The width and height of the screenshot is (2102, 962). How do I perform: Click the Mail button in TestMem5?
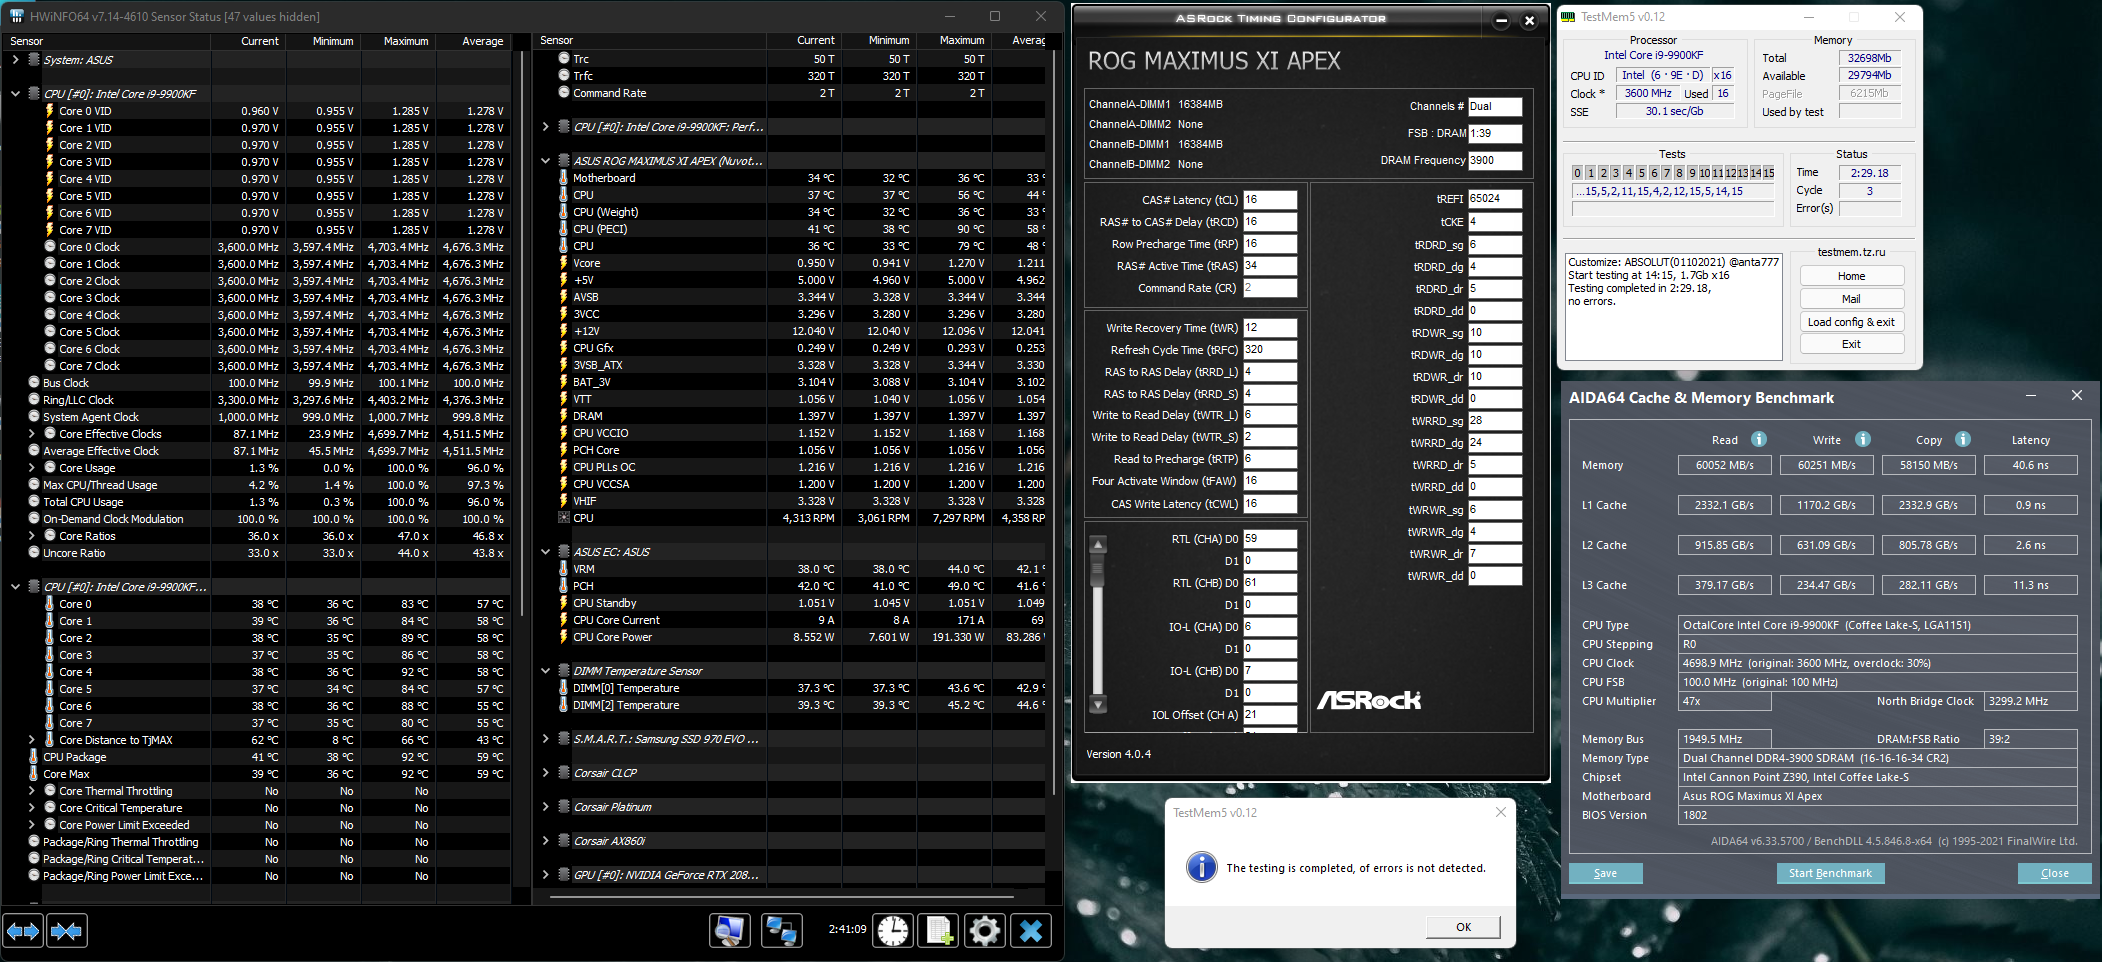point(1851,299)
